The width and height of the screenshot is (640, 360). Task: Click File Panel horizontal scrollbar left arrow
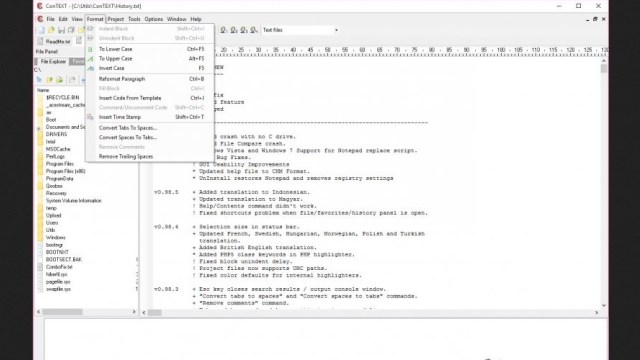(39, 311)
